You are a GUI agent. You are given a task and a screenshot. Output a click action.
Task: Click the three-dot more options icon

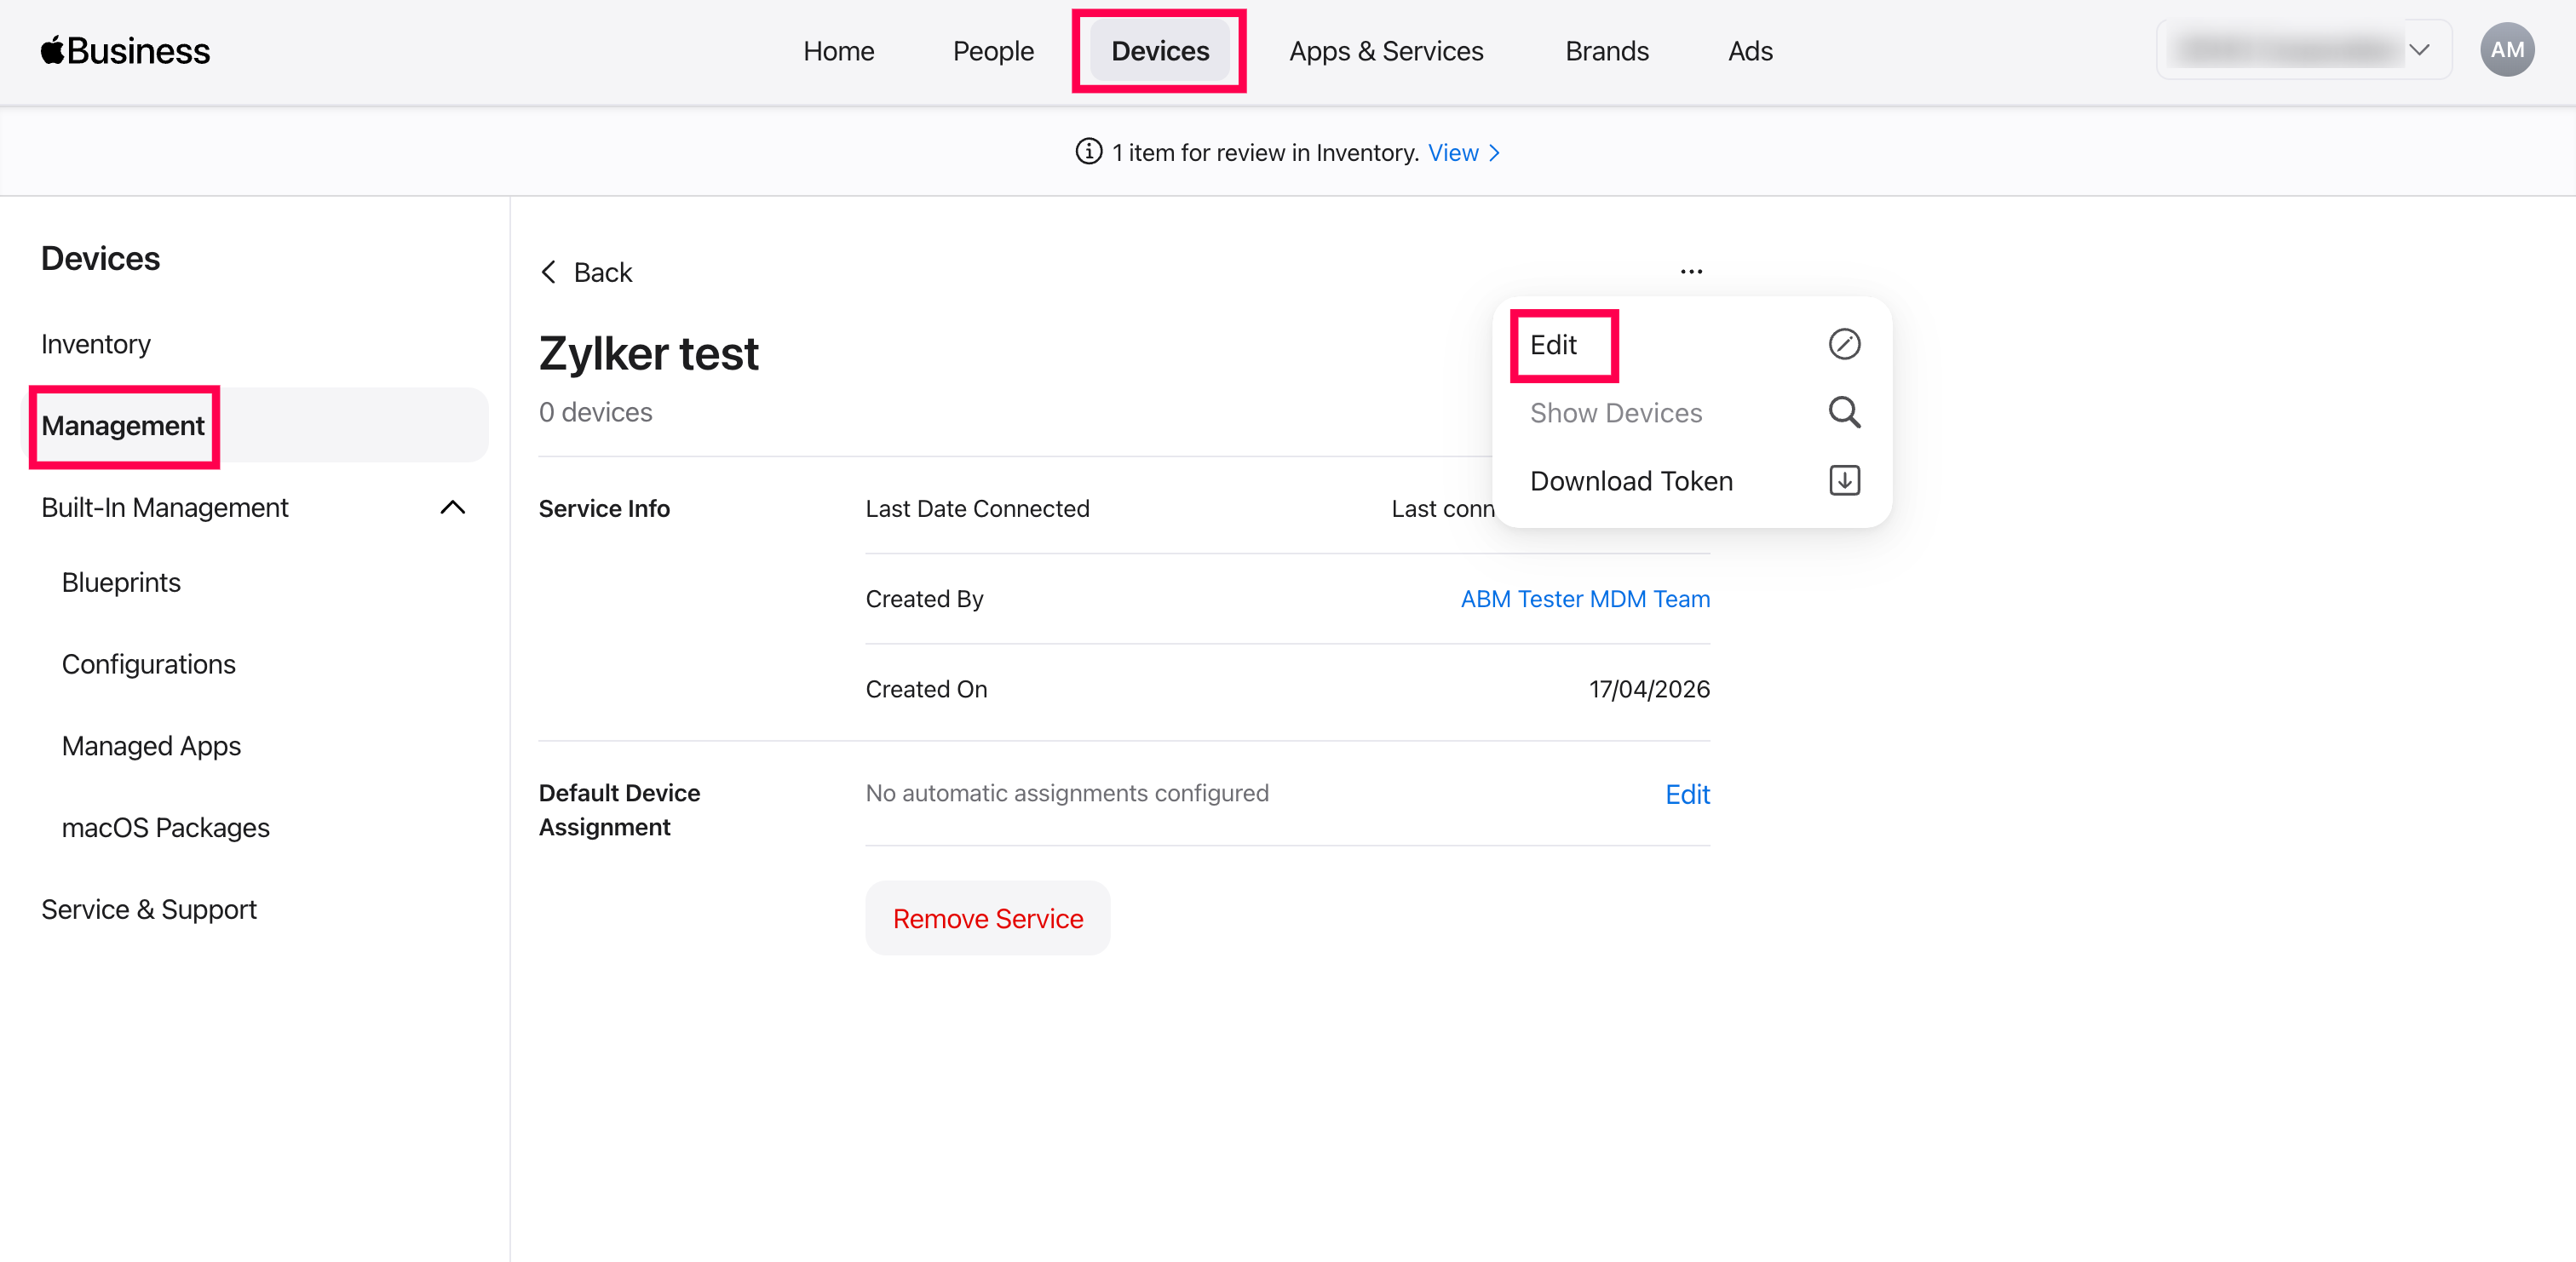(x=1691, y=272)
